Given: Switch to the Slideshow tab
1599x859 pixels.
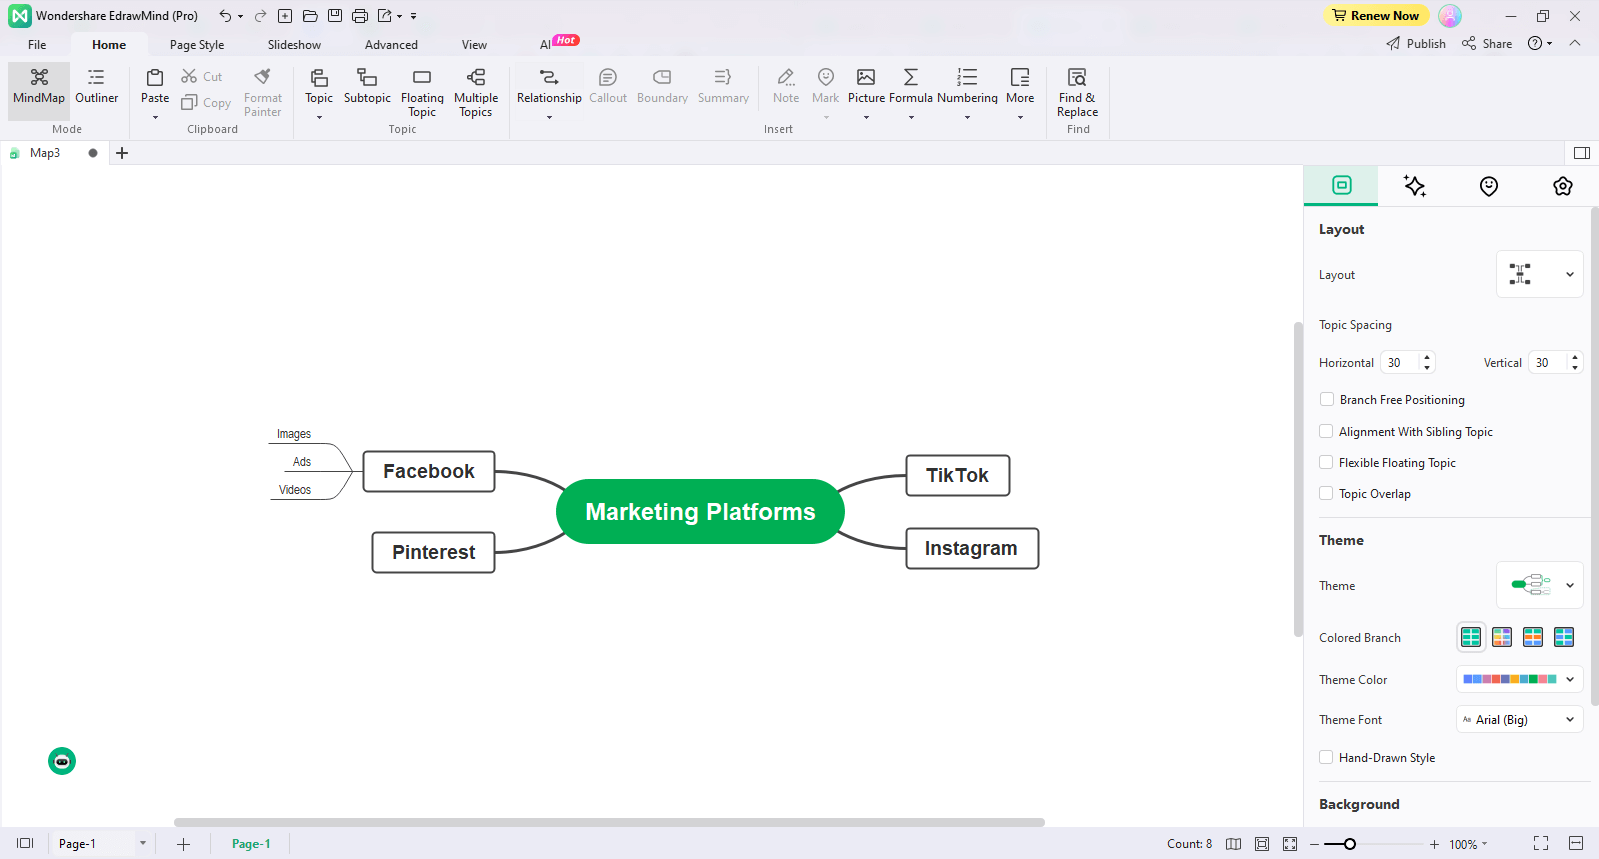Looking at the screenshot, I should pos(294,45).
